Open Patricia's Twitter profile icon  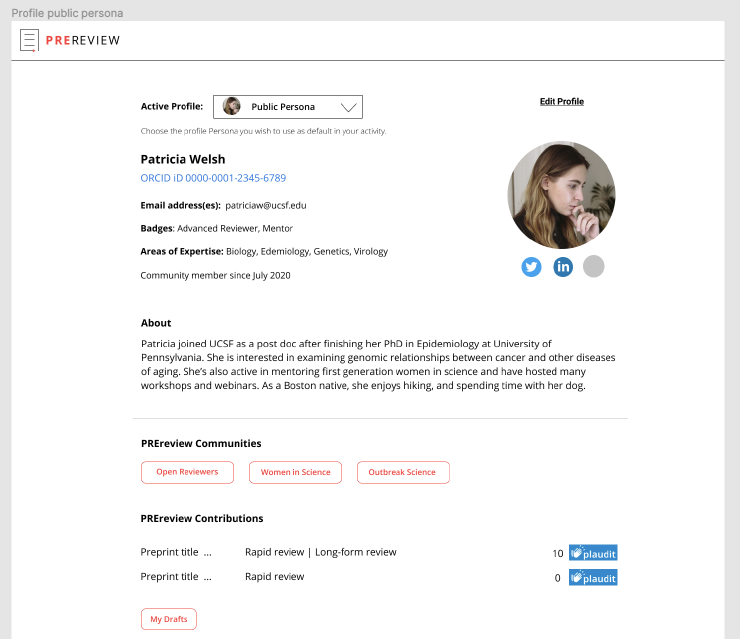click(x=531, y=267)
